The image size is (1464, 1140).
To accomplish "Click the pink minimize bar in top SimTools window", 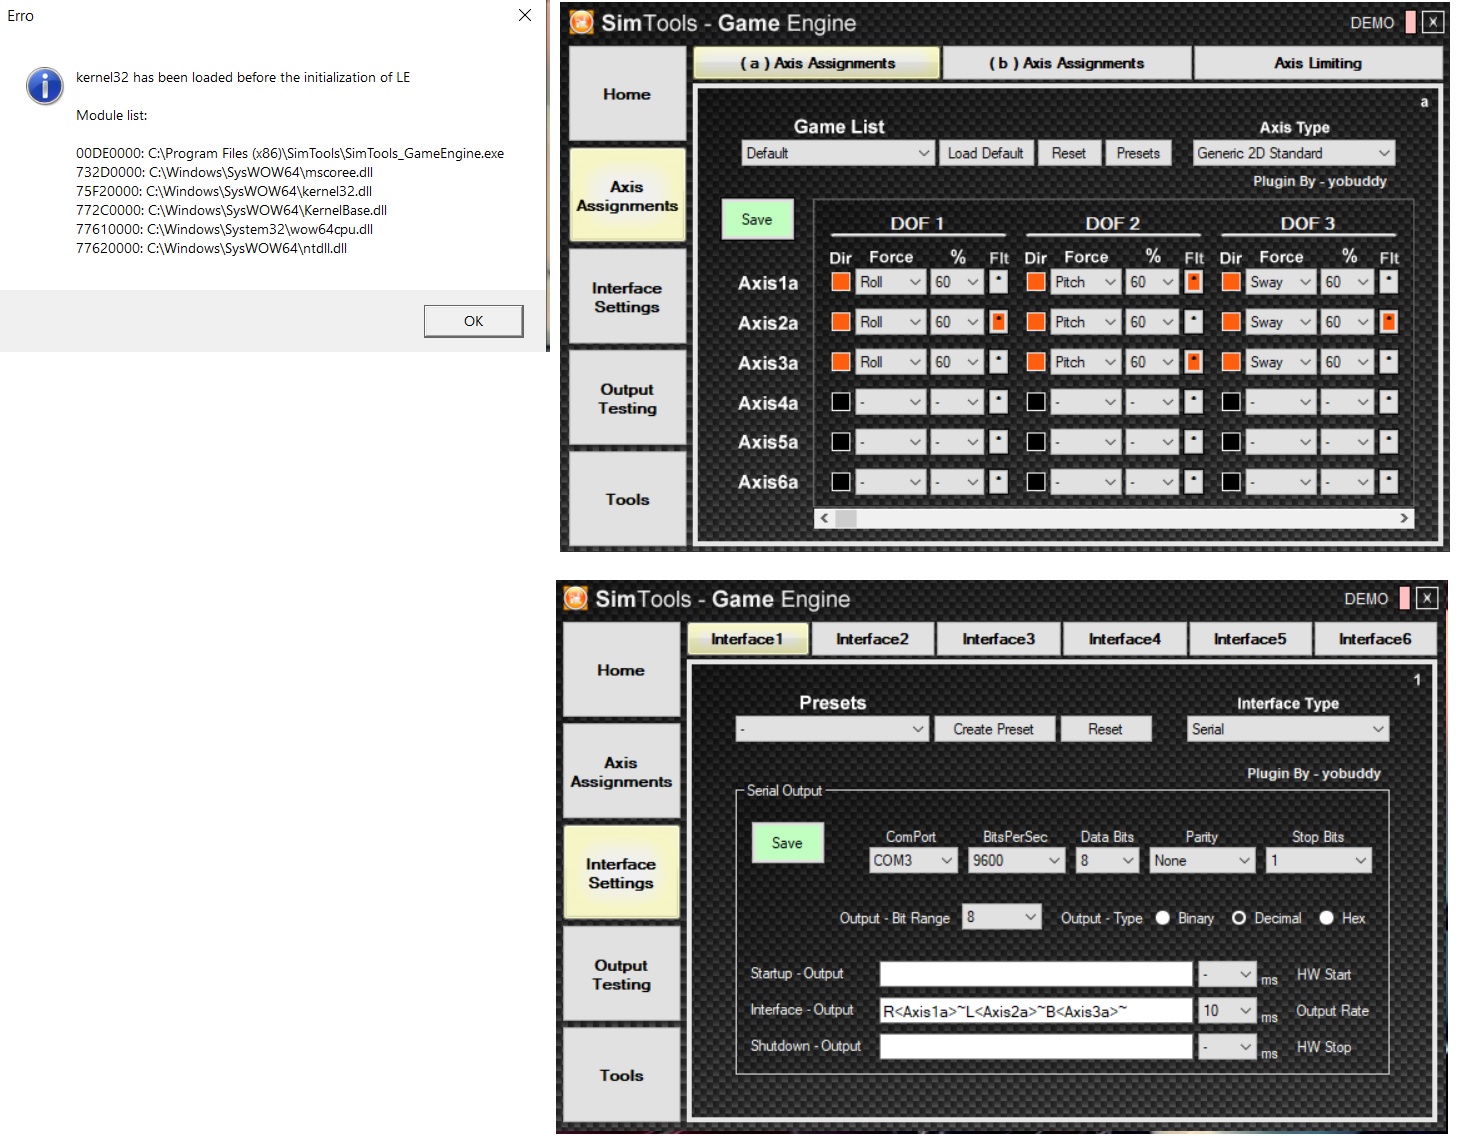I will (x=1410, y=22).
